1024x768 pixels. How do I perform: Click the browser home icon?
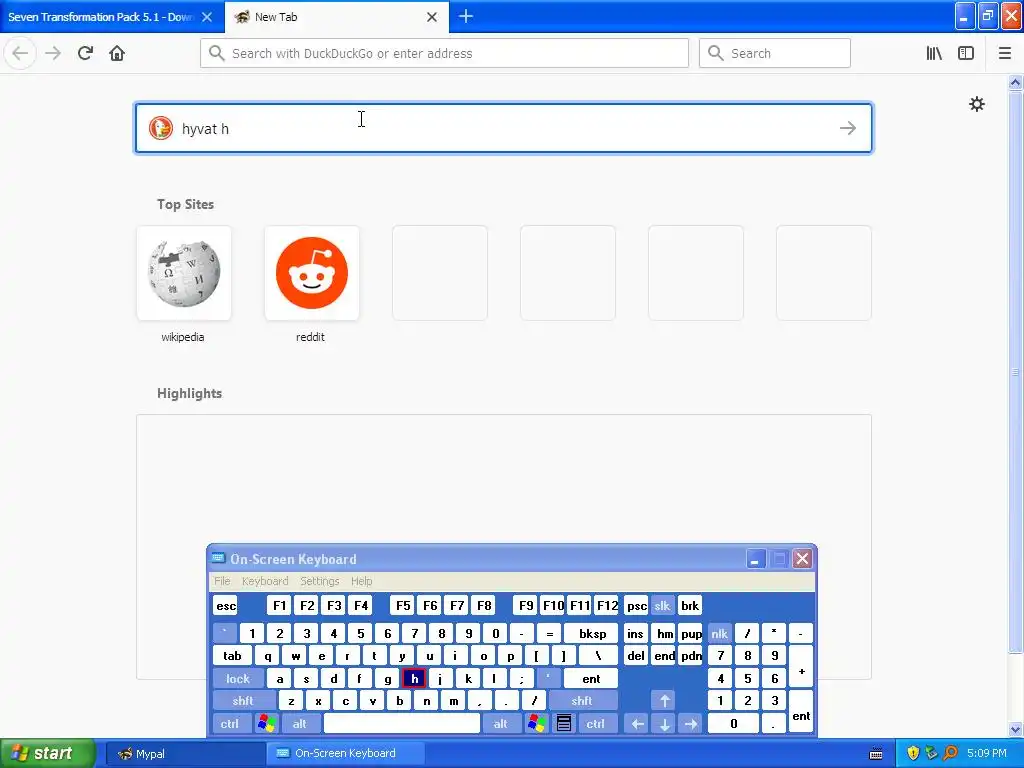(x=117, y=53)
